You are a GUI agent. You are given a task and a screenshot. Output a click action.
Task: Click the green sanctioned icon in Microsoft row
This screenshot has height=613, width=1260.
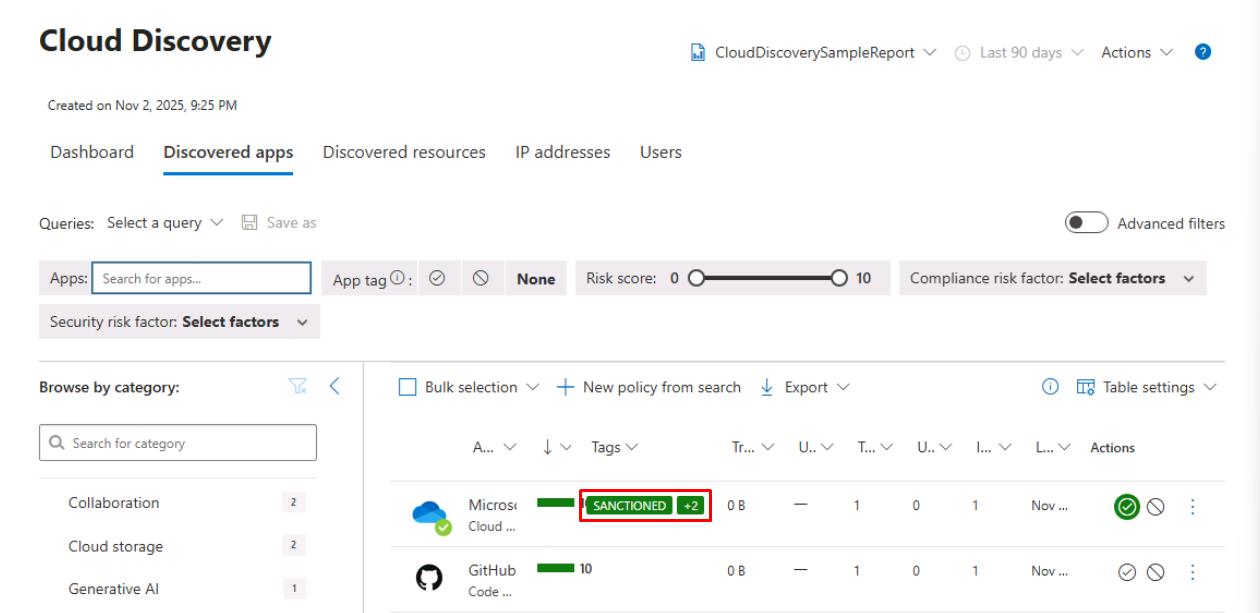(x=1127, y=507)
